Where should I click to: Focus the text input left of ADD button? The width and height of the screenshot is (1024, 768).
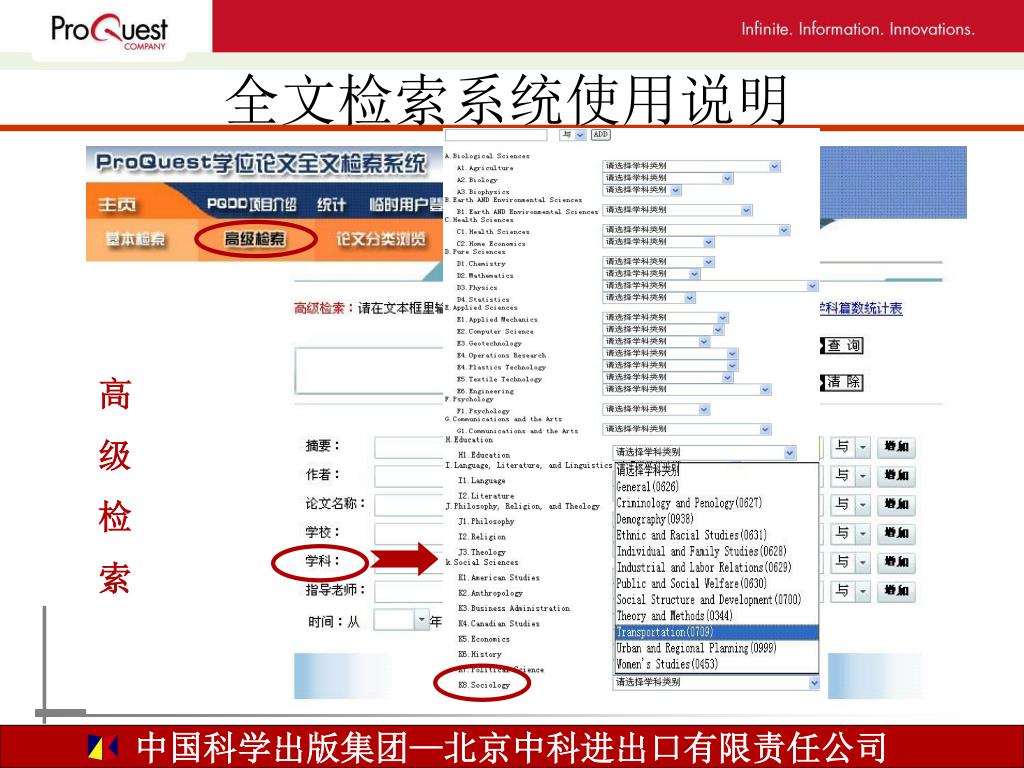496,135
